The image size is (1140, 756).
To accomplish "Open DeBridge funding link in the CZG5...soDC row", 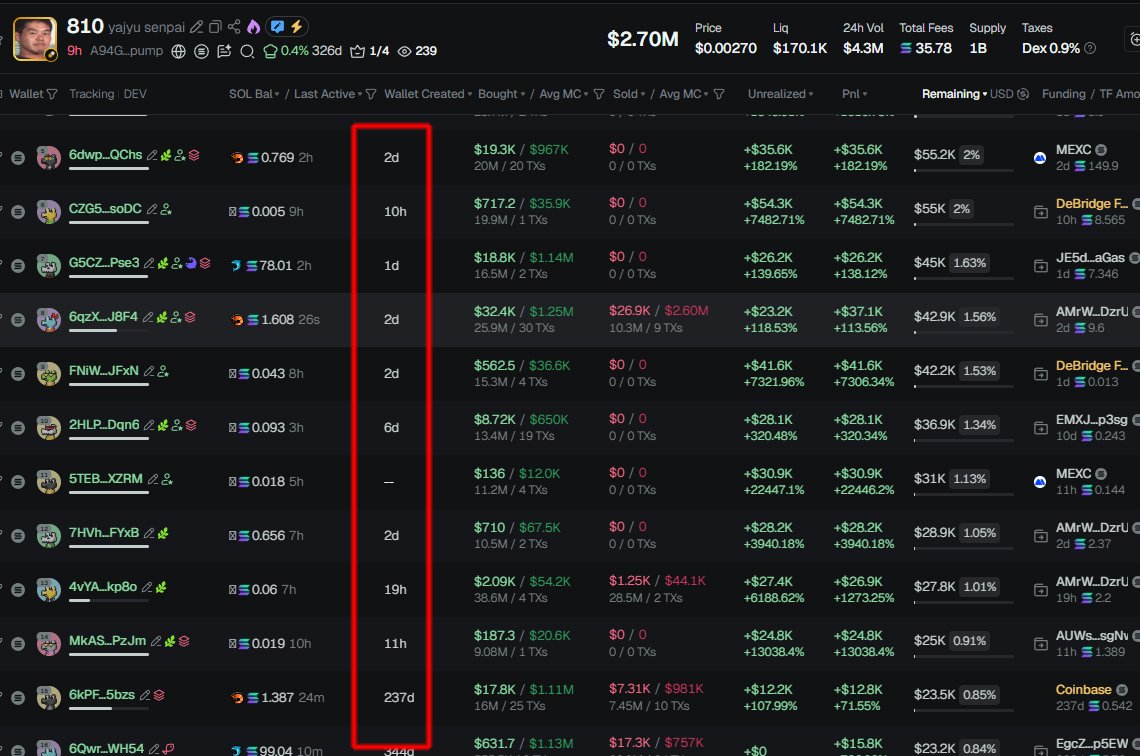I will [x=1091, y=204].
